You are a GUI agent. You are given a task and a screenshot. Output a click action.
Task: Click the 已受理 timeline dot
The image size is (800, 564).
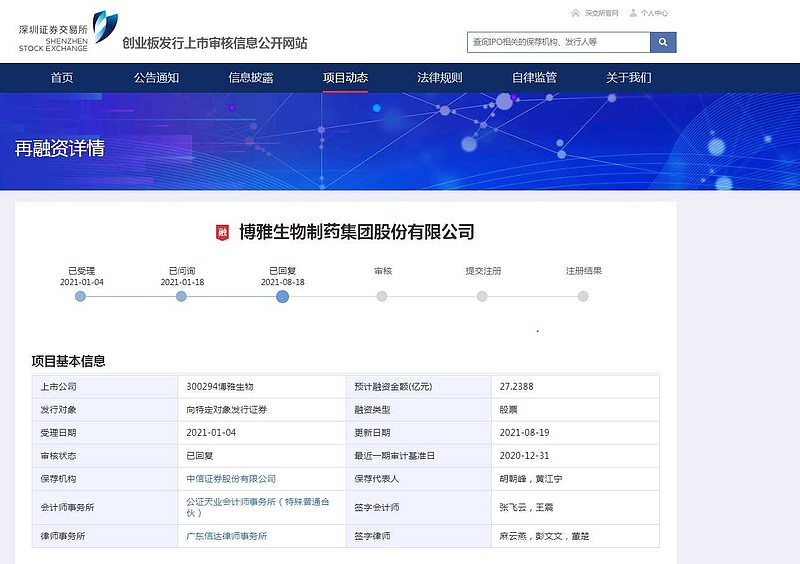80,297
